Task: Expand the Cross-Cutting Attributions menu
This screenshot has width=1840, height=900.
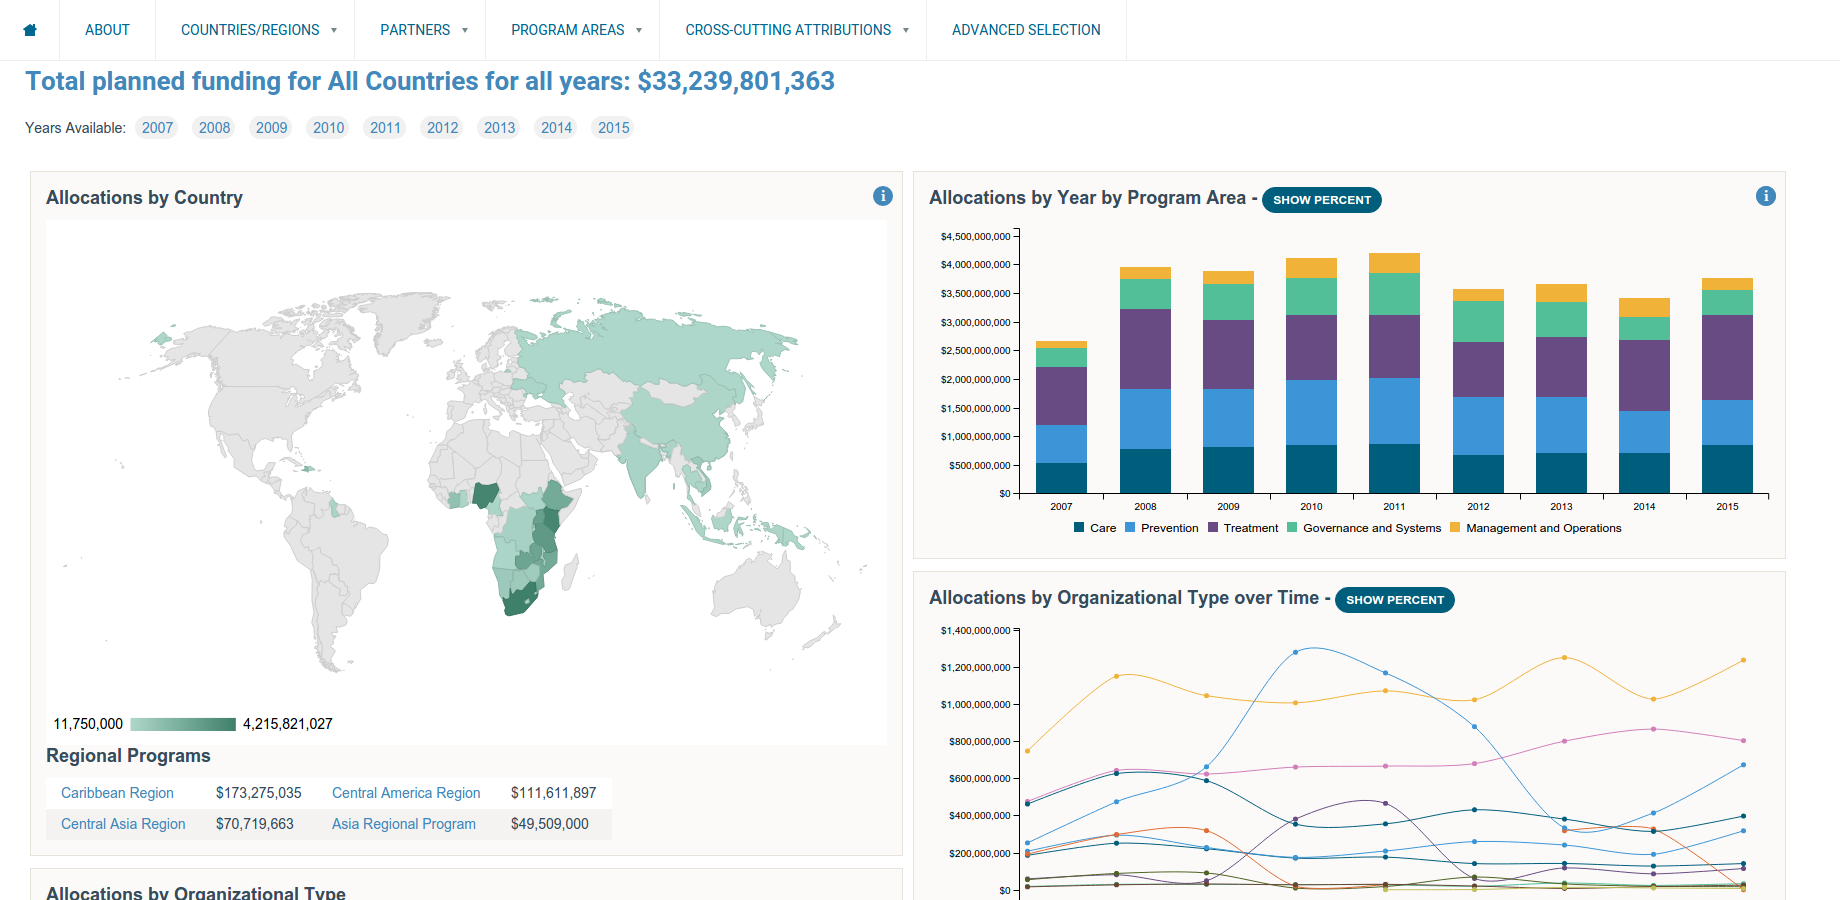Action: click(796, 30)
